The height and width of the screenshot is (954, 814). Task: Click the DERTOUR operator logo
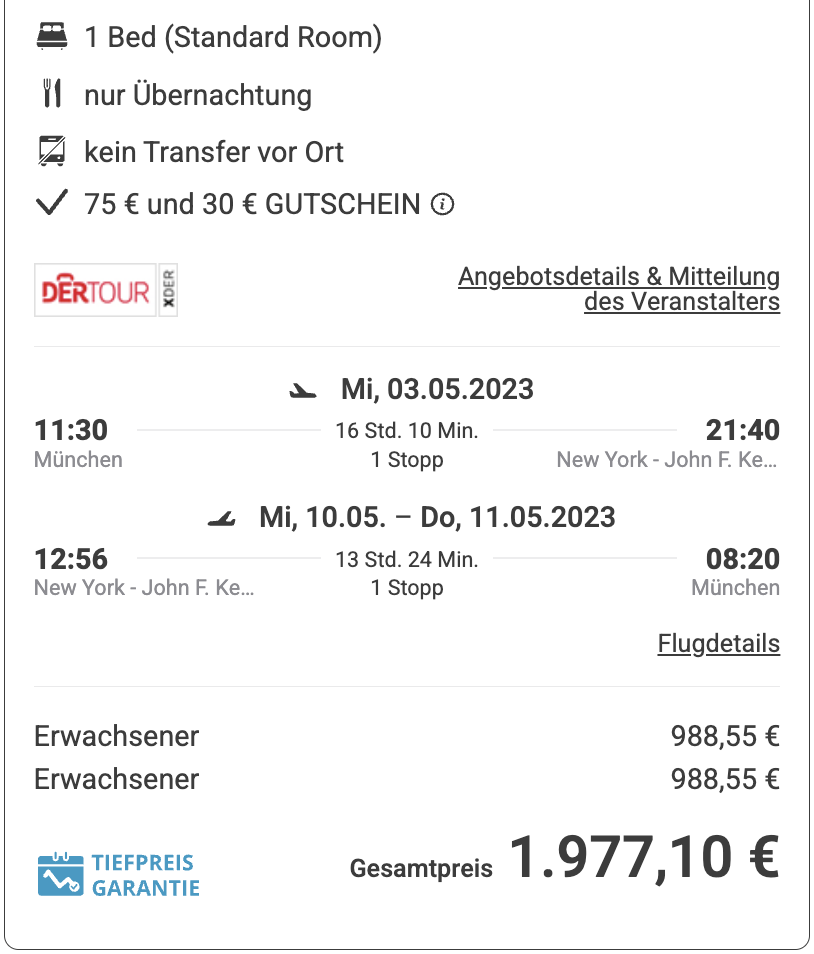point(96,290)
